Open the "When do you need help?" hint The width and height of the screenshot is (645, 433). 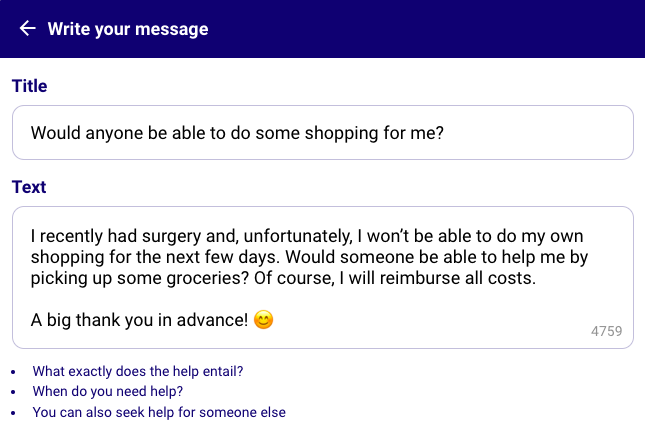108,391
